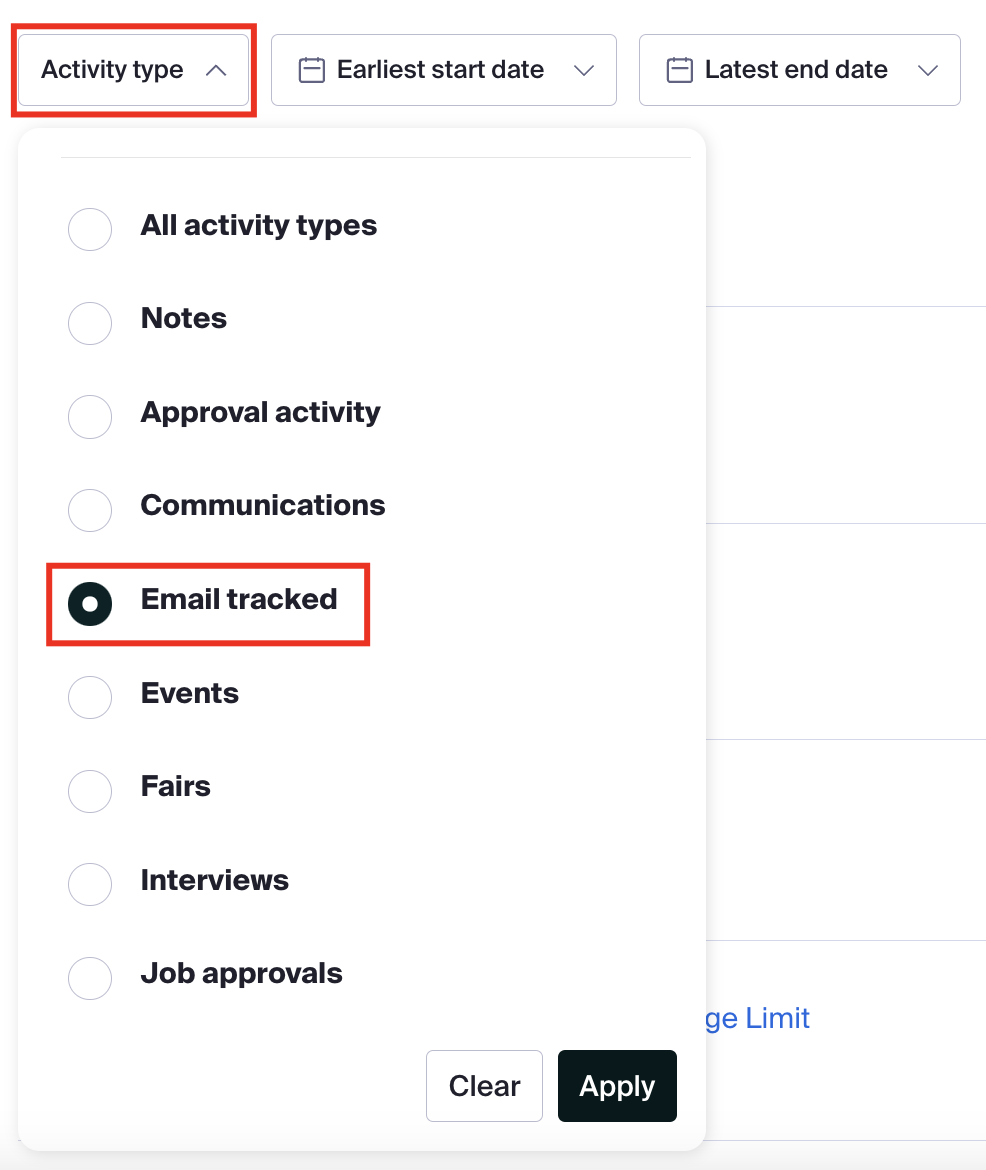Apply the activity type filter
This screenshot has width=986, height=1170.
pos(617,1086)
